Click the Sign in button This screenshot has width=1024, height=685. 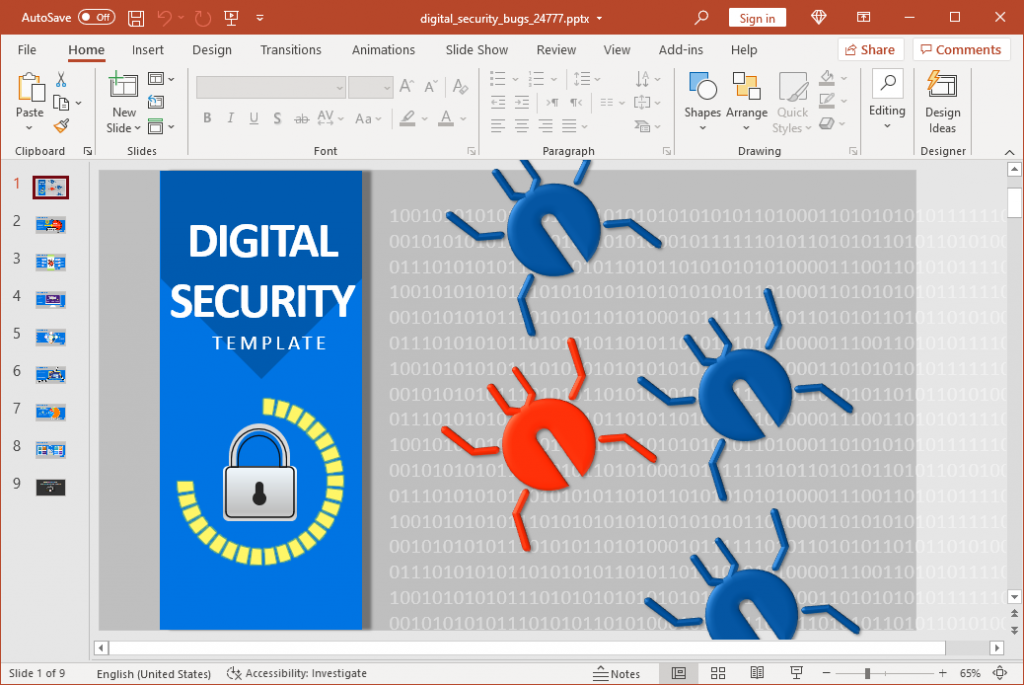coord(757,17)
